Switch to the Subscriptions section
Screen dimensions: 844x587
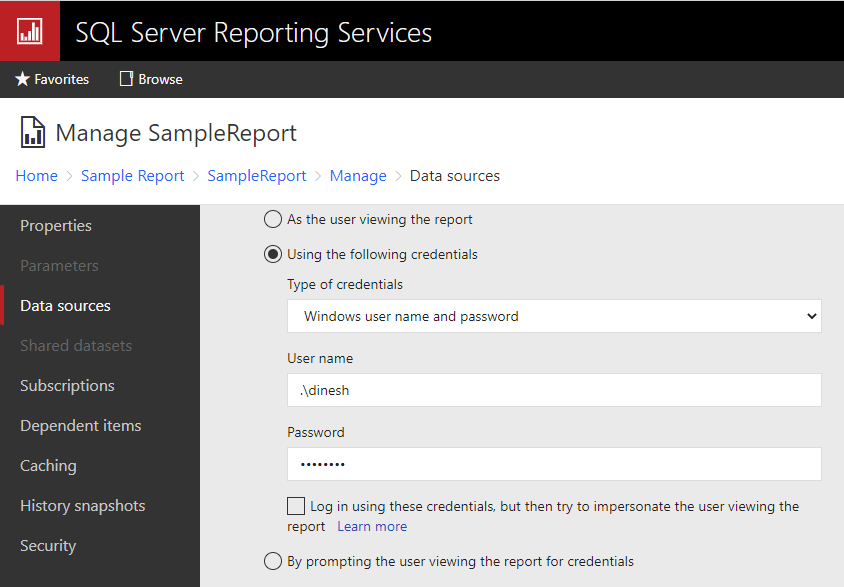(x=67, y=386)
